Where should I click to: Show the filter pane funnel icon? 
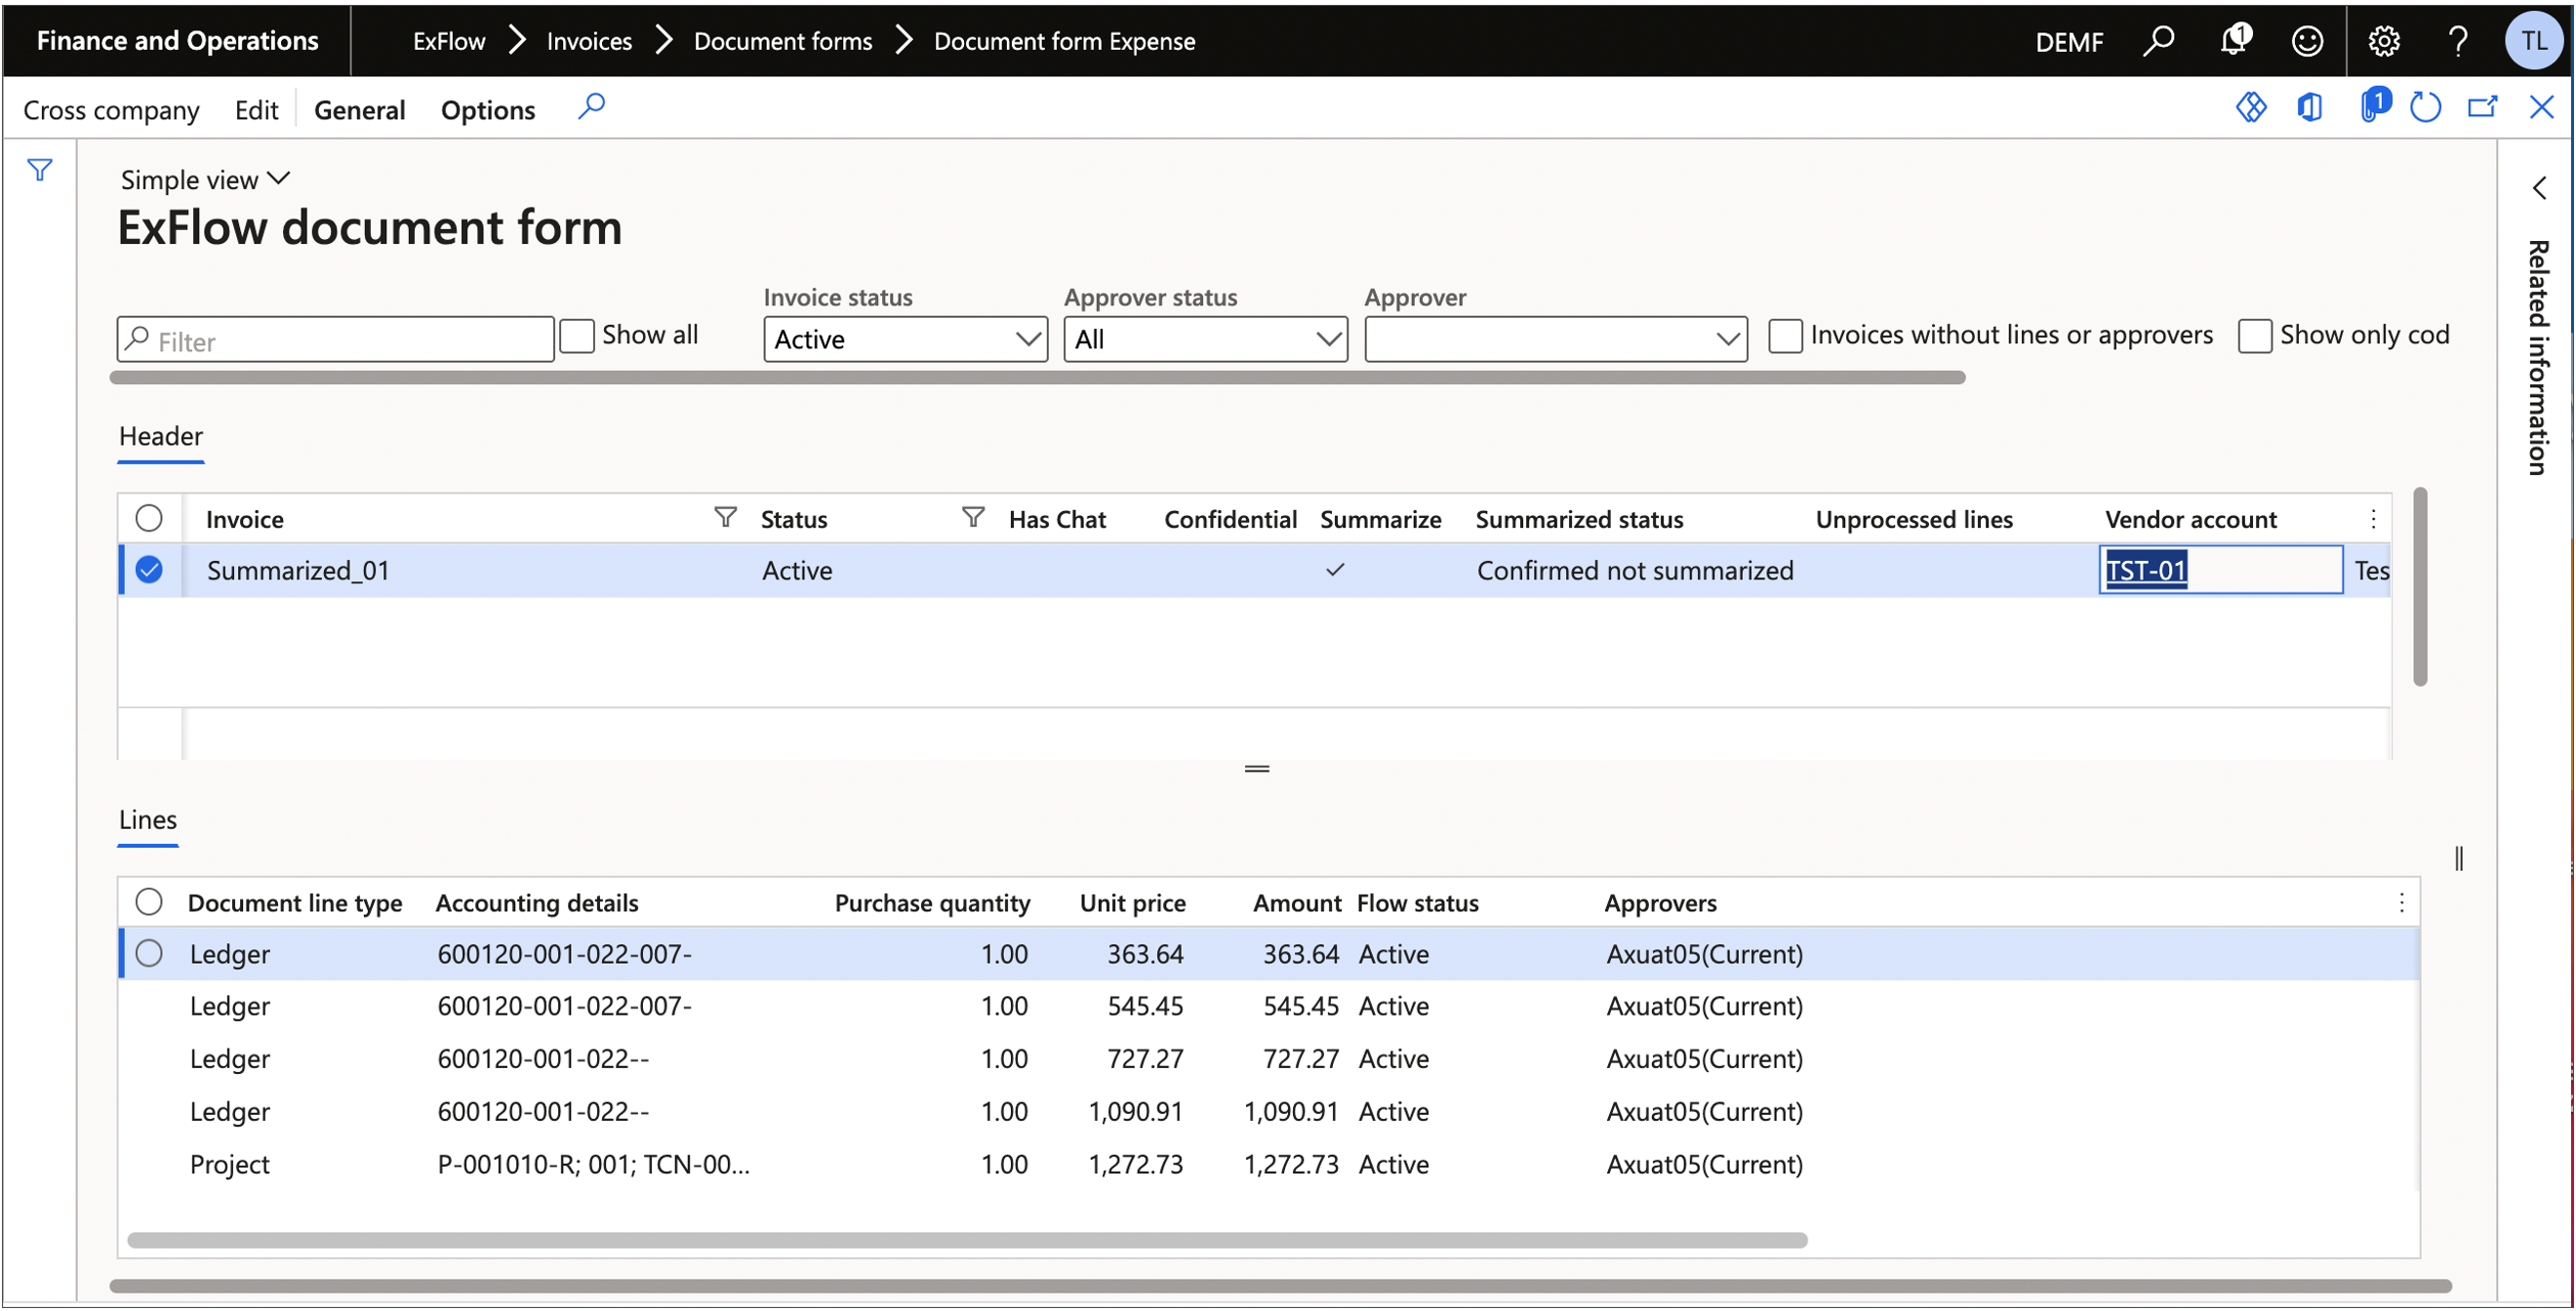tap(40, 171)
